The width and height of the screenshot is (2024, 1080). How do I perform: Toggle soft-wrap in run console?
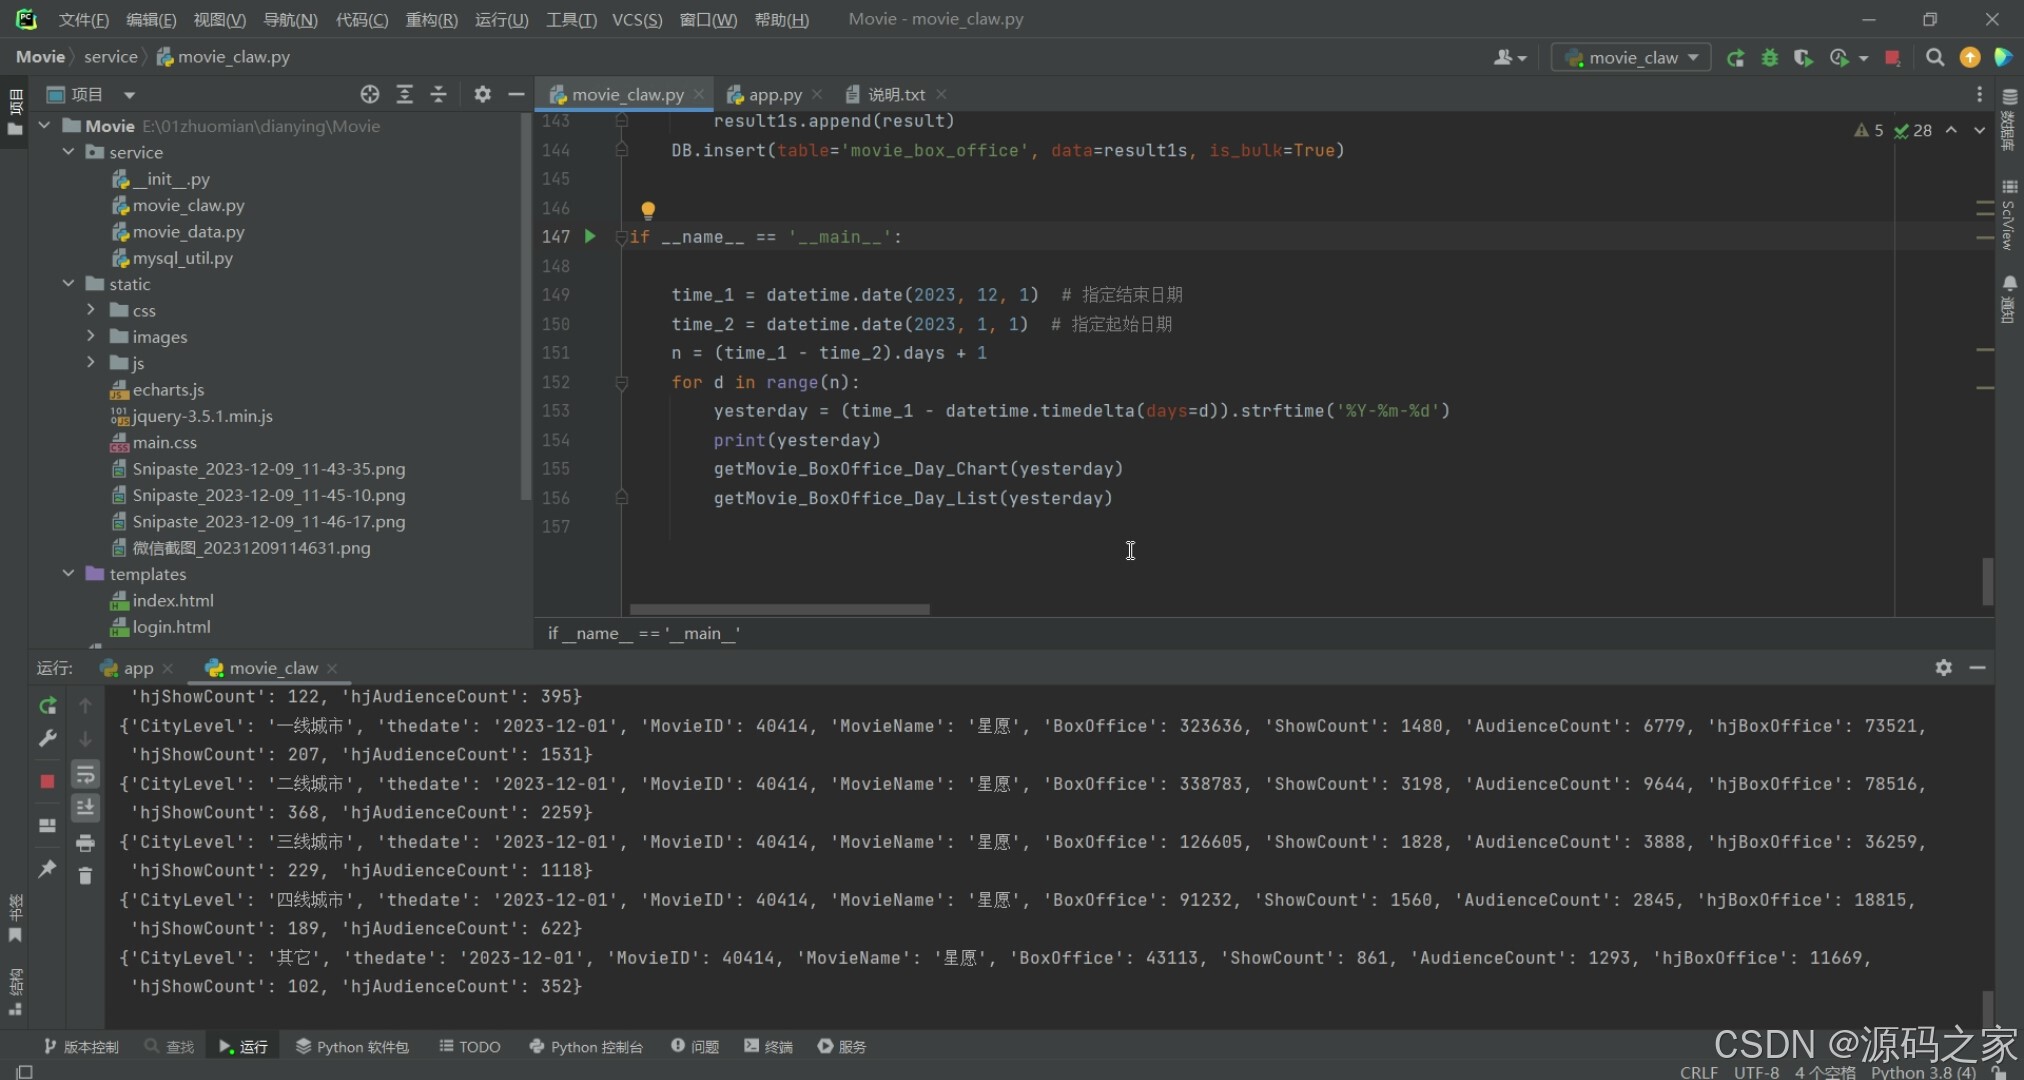pyautogui.click(x=85, y=774)
